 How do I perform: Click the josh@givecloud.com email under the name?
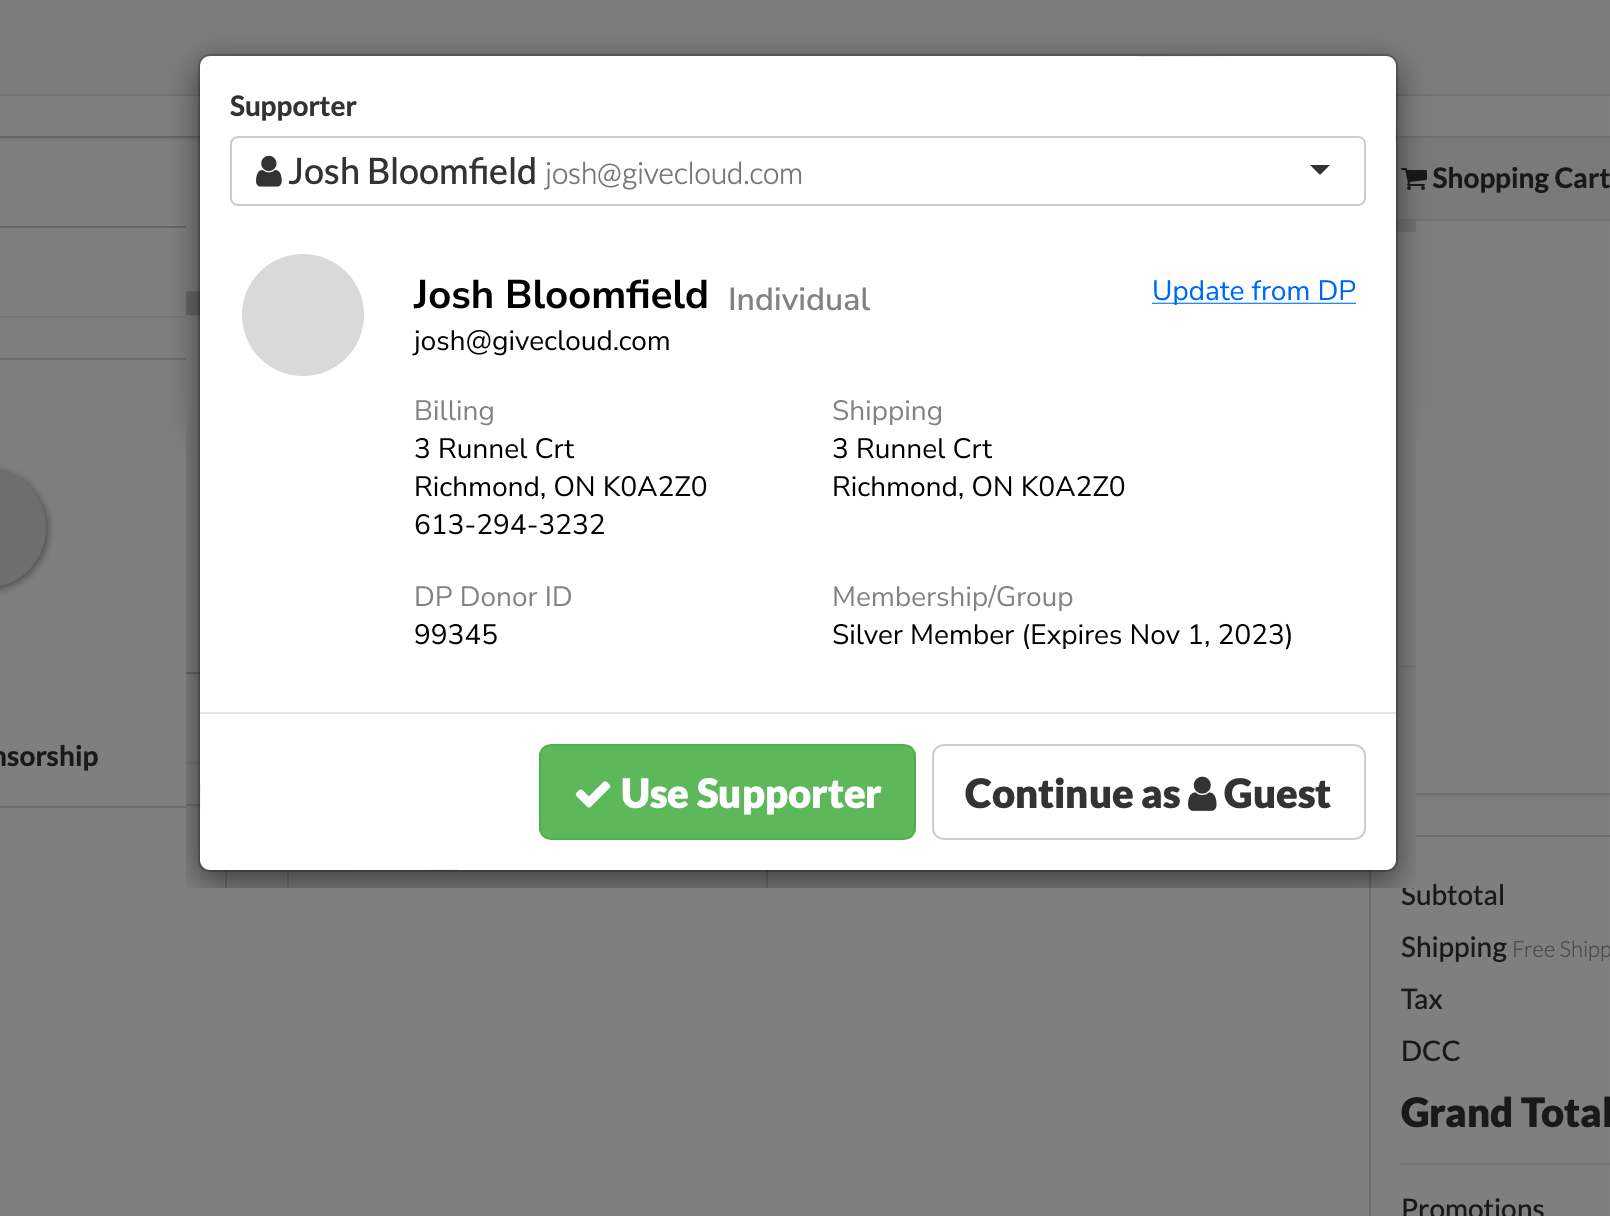click(x=541, y=341)
